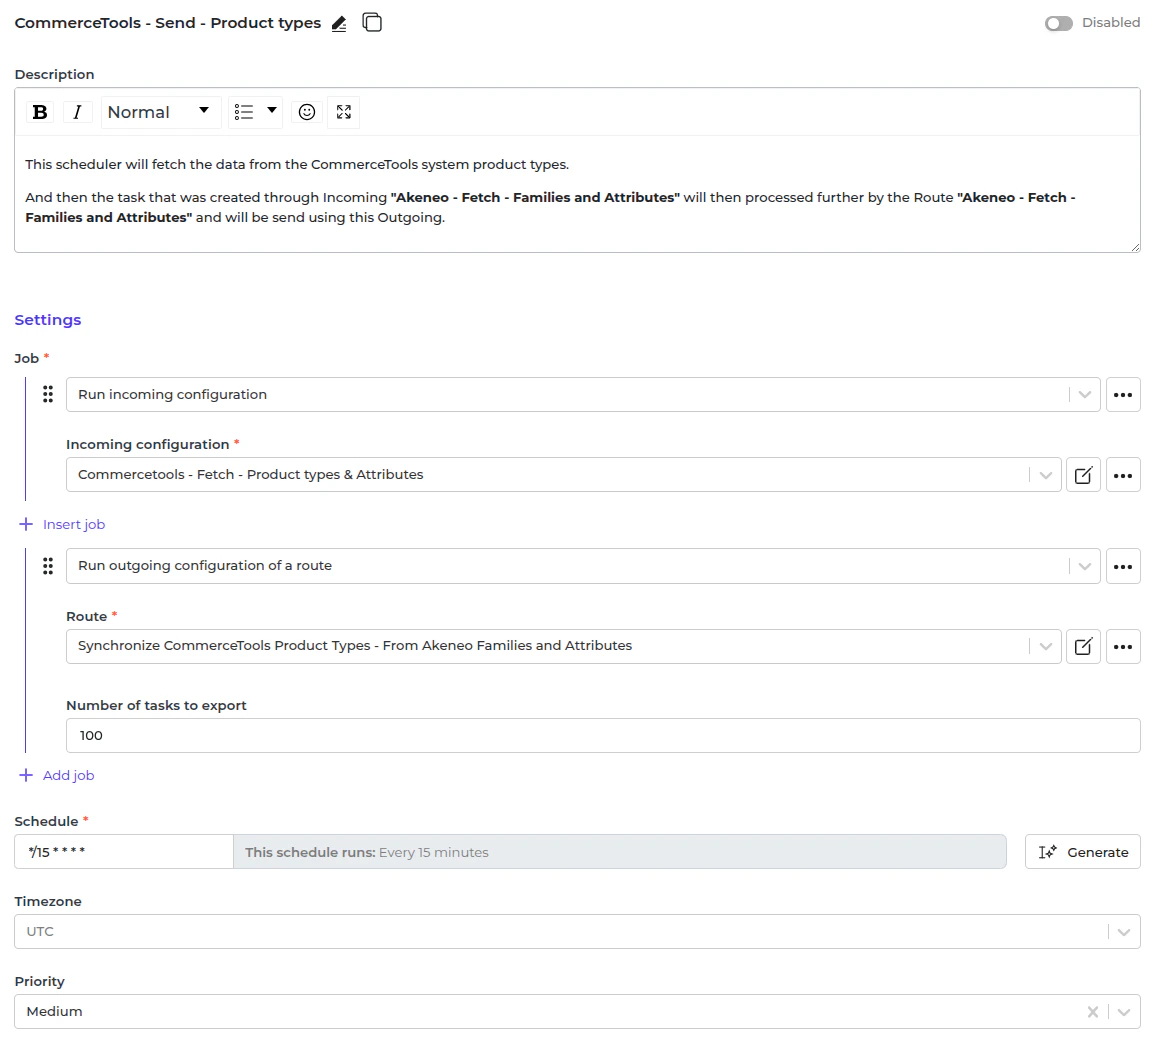Duplicate scheduler using the copy icon
Screen dimensions: 1165x1048
tap(372, 23)
